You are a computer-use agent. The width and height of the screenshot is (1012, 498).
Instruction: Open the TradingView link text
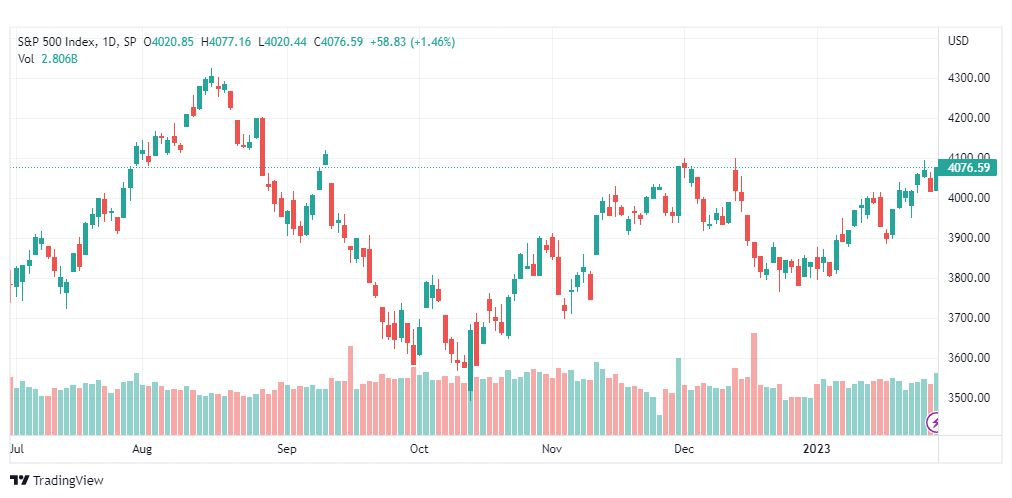(x=68, y=480)
